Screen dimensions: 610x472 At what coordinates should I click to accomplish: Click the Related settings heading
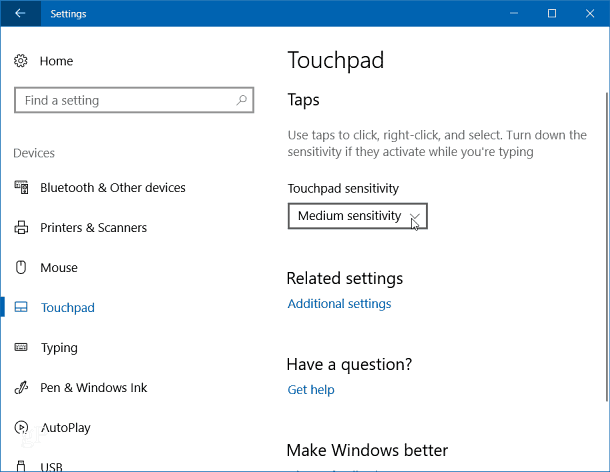click(x=345, y=279)
